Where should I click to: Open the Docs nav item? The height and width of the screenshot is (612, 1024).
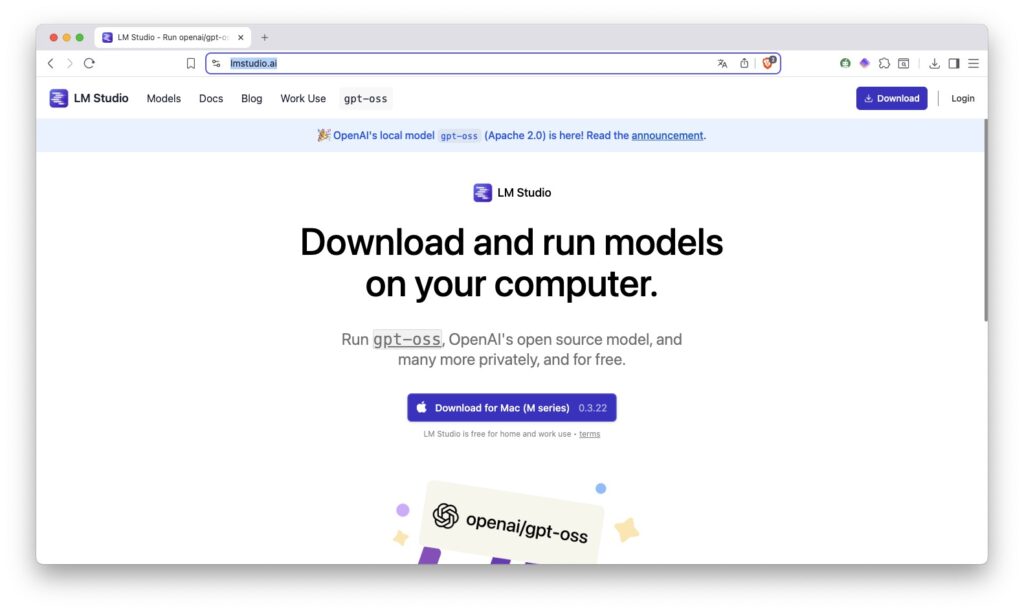[211, 99]
